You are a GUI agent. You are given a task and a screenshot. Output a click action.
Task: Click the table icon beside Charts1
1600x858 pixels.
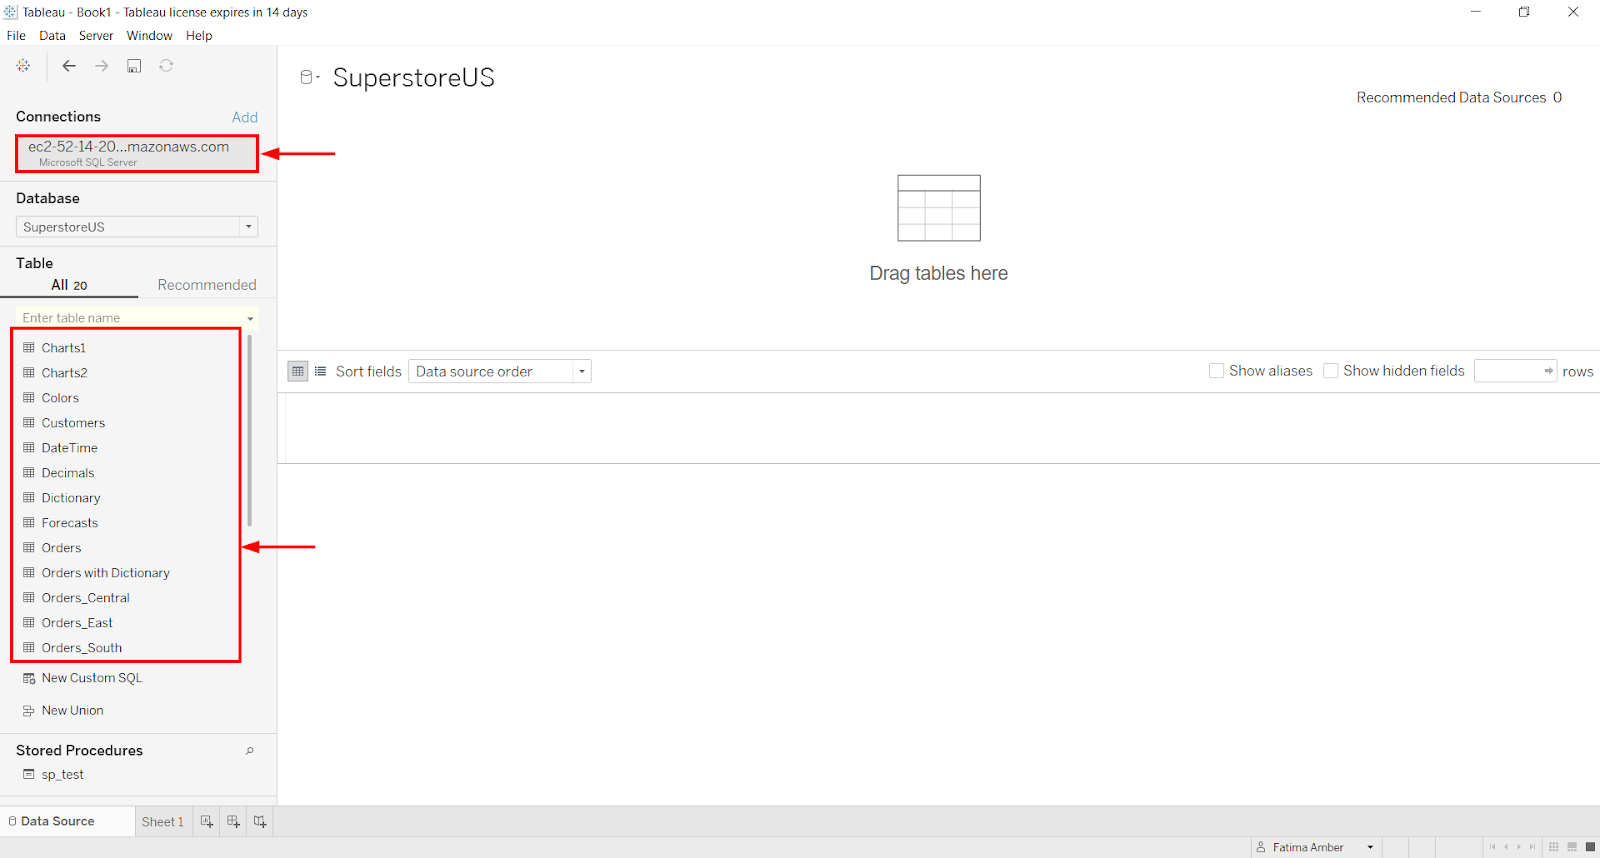pos(29,348)
